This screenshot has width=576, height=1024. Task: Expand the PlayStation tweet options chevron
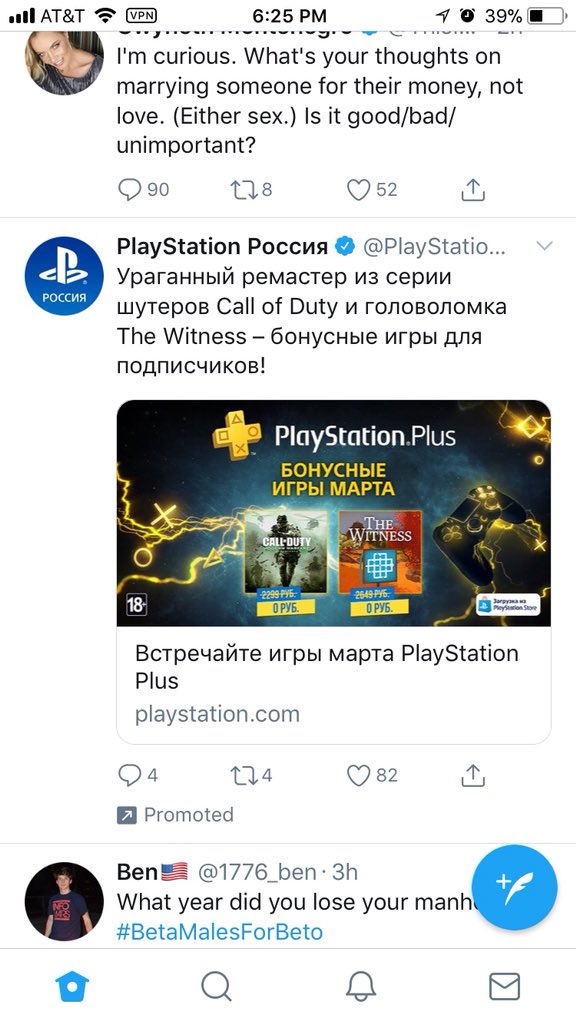tap(544, 246)
